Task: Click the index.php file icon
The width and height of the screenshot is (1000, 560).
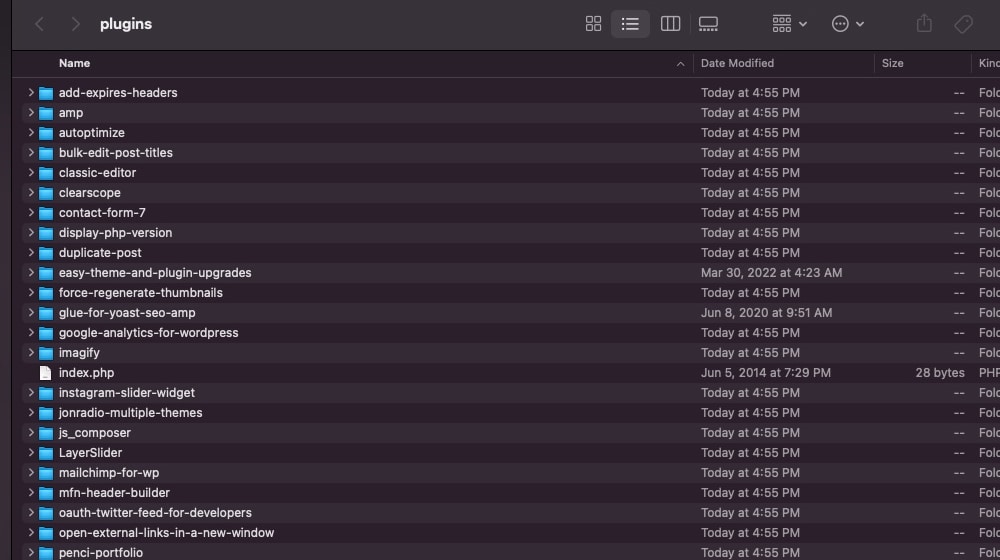Action: click(45, 372)
